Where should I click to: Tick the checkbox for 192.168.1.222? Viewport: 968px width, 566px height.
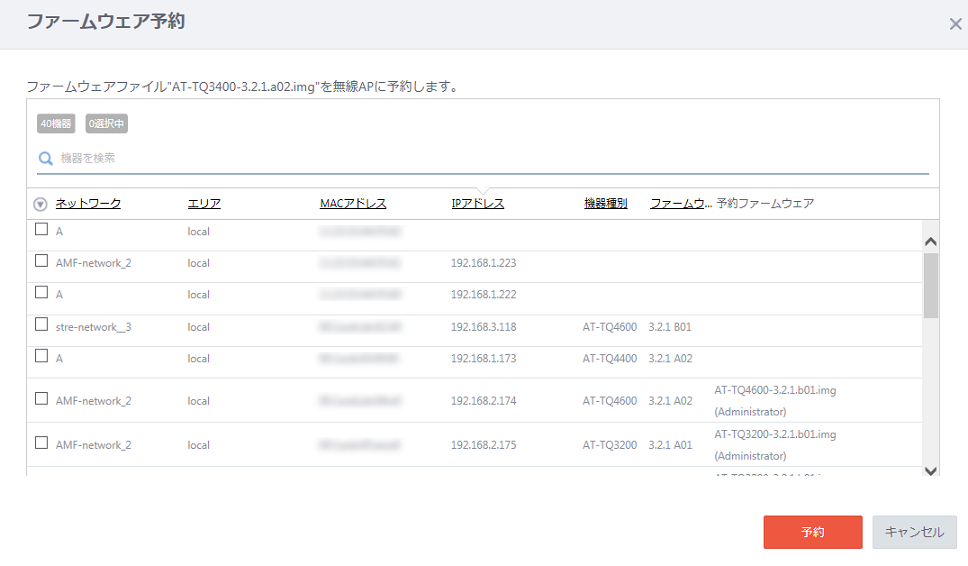point(41,292)
